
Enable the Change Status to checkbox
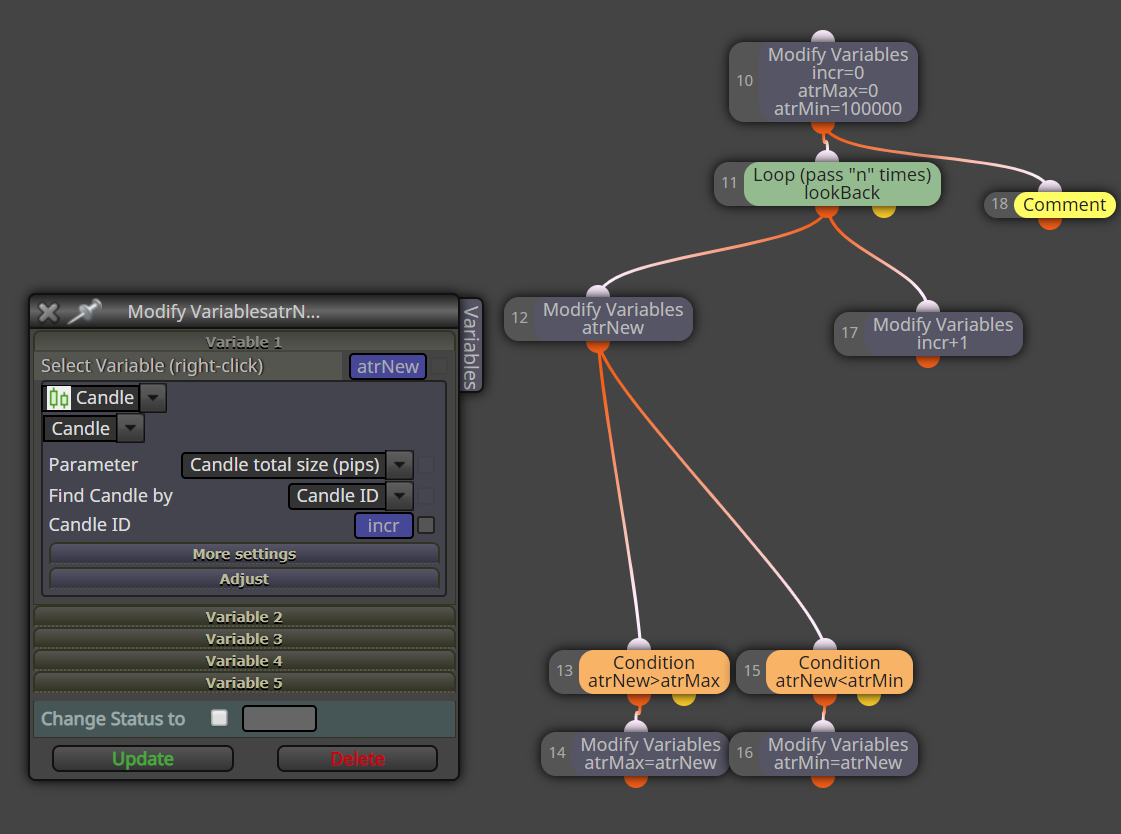tap(219, 718)
